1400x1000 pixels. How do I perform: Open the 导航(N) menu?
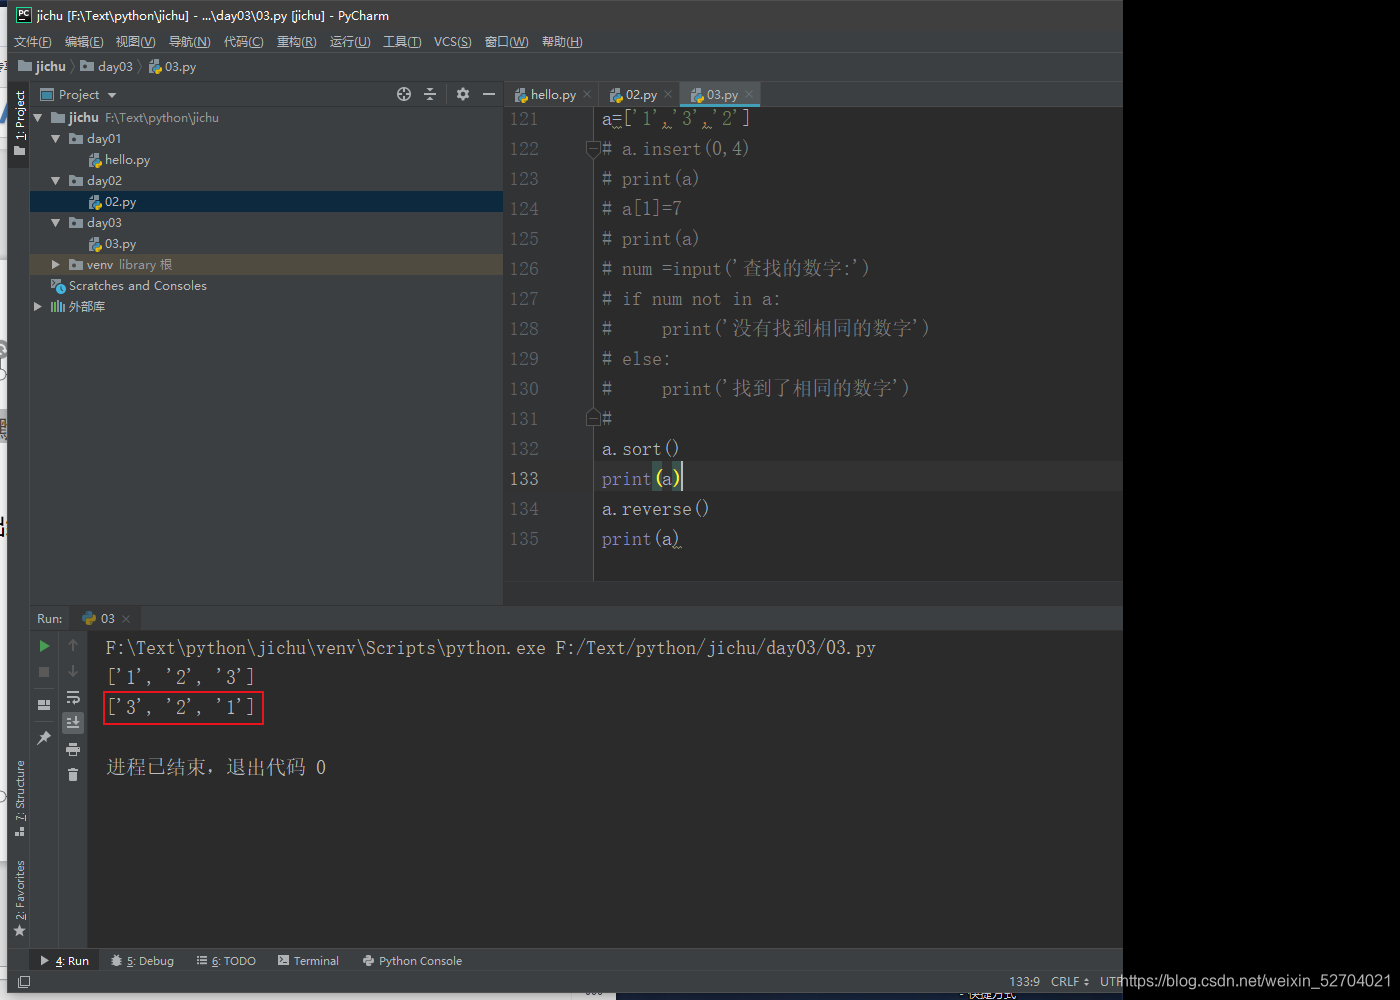click(190, 42)
